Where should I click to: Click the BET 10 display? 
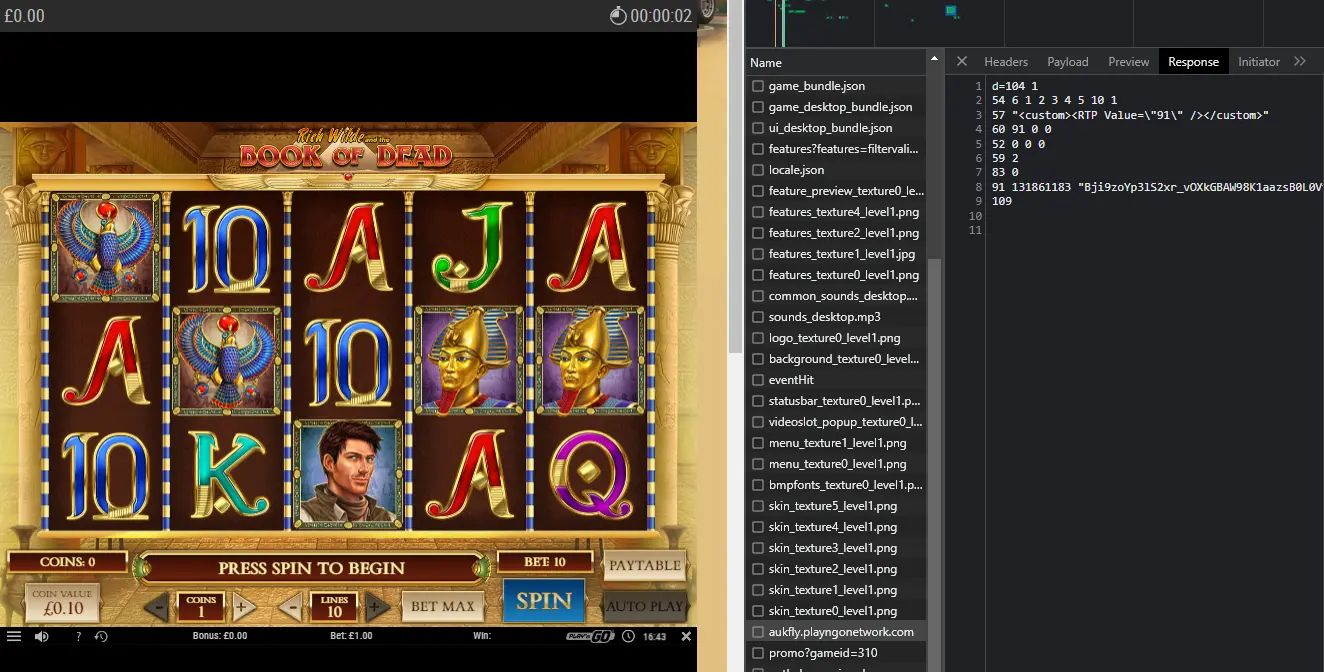[x=545, y=562]
